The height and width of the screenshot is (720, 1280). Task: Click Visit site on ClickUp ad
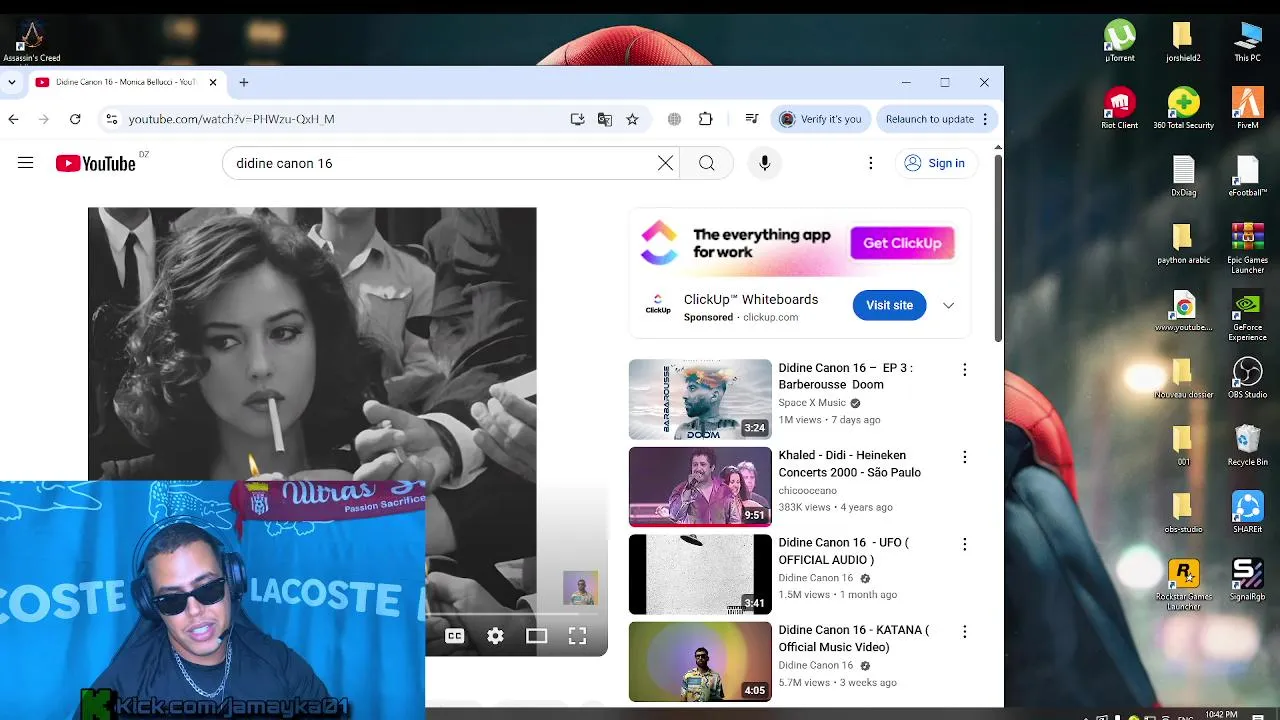pos(889,305)
